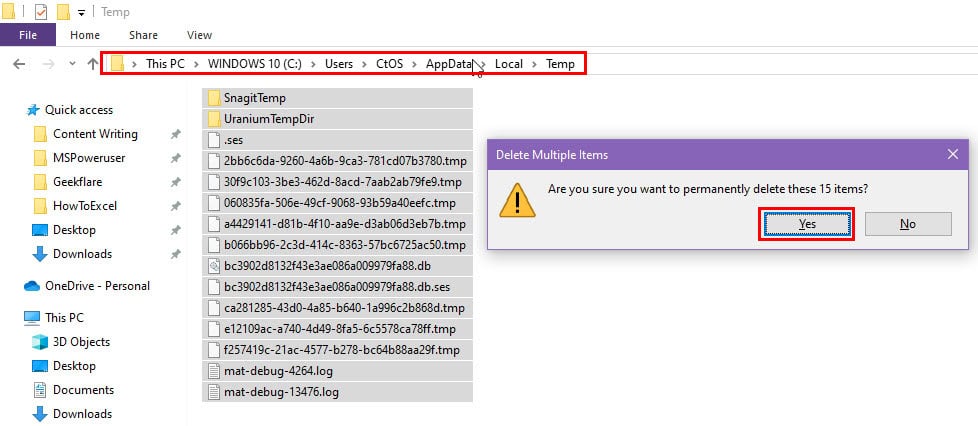978x426 pixels.
Task: Open the File menu
Action: 27,35
